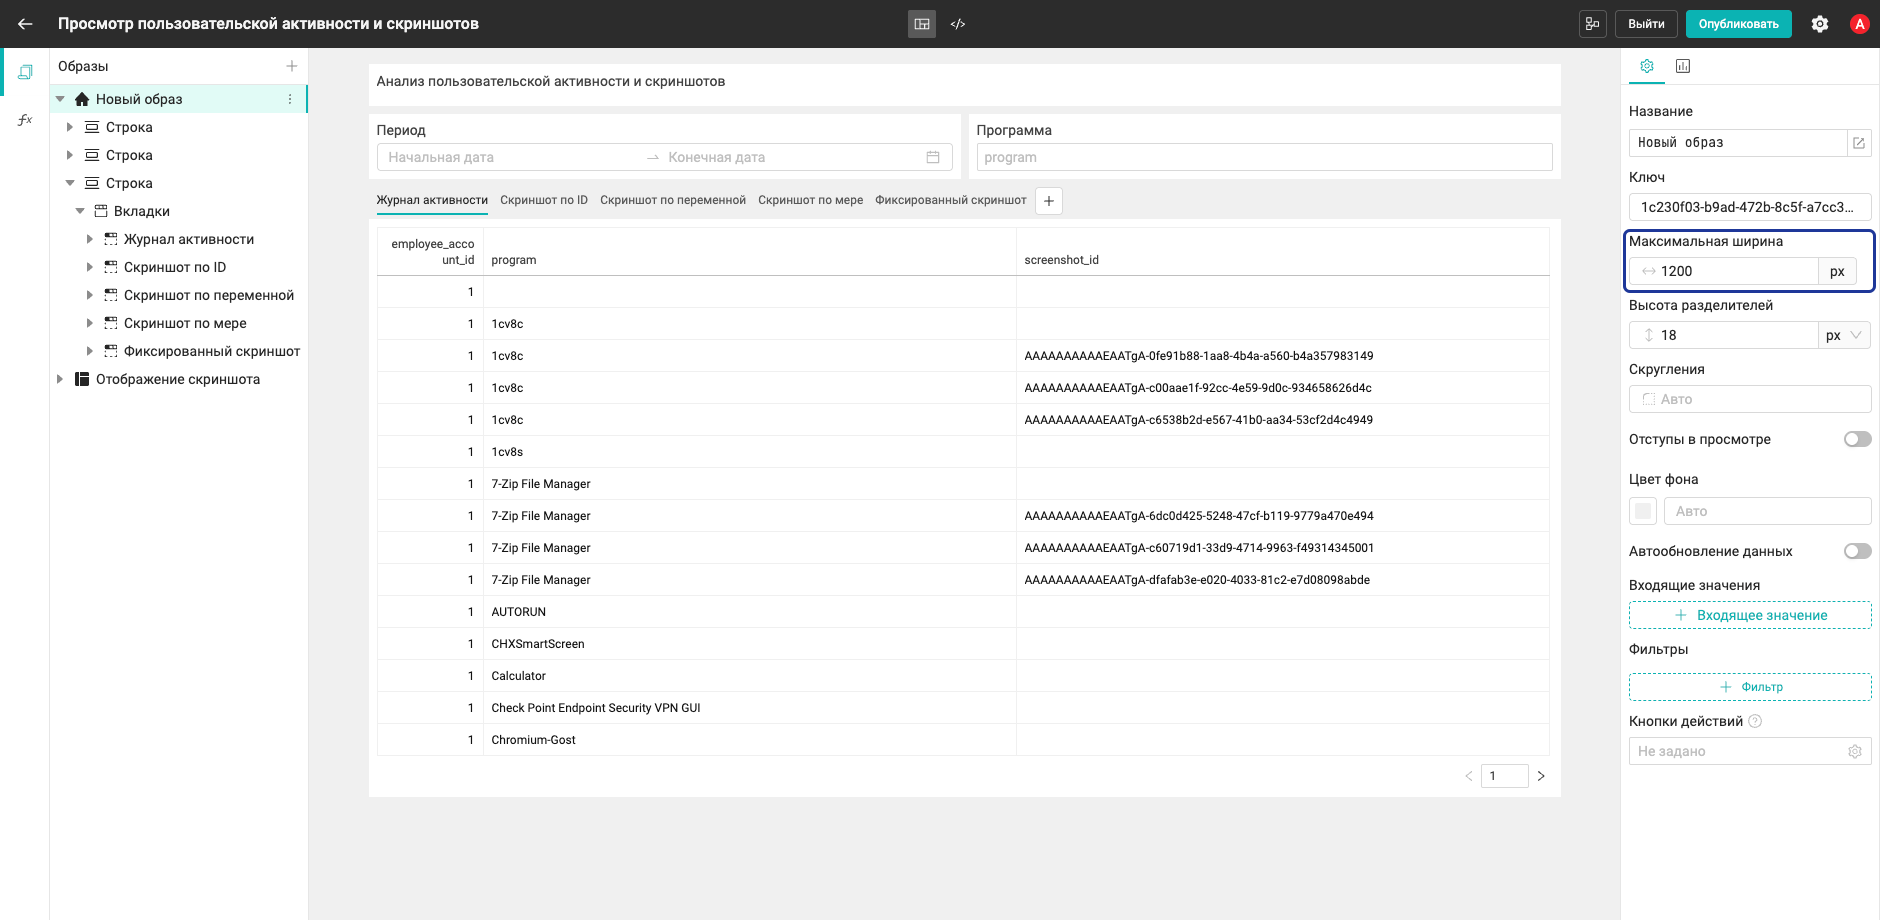
Task: Open the settings gear in top bar
Action: tap(1820, 24)
